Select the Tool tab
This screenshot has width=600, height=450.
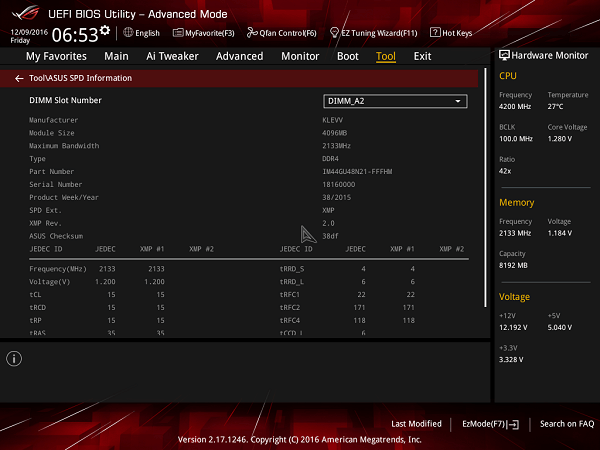386,56
